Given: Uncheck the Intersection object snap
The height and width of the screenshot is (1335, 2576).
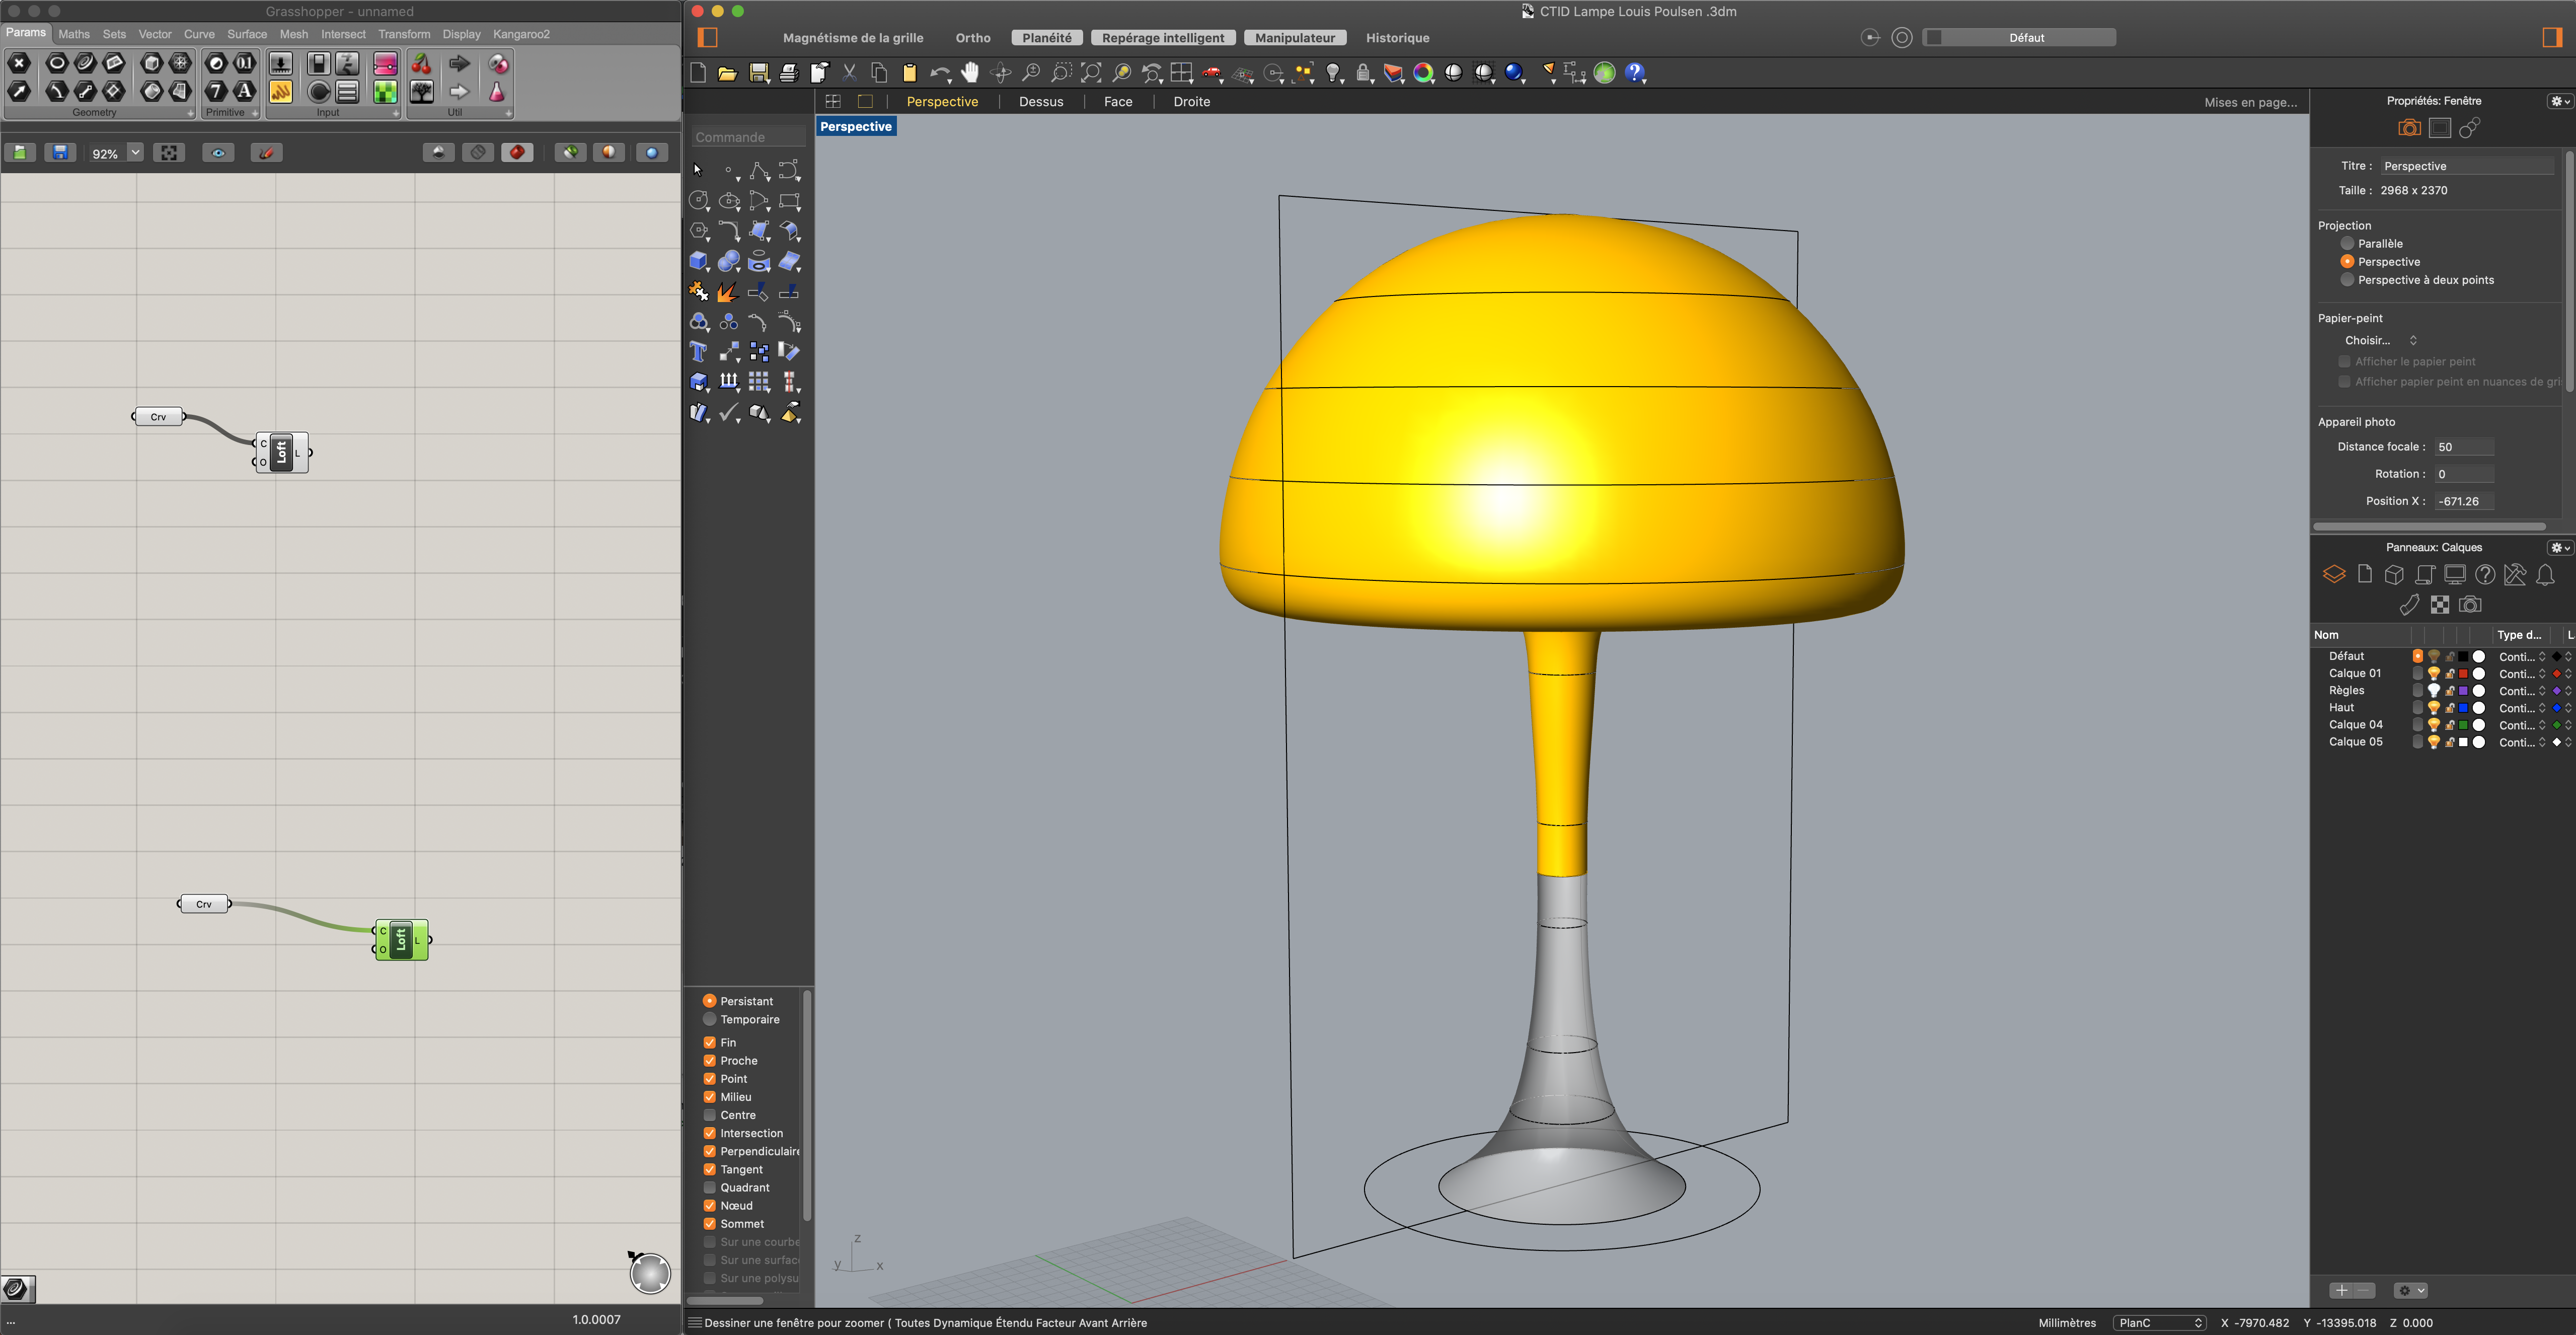Looking at the screenshot, I should (x=709, y=1133).
